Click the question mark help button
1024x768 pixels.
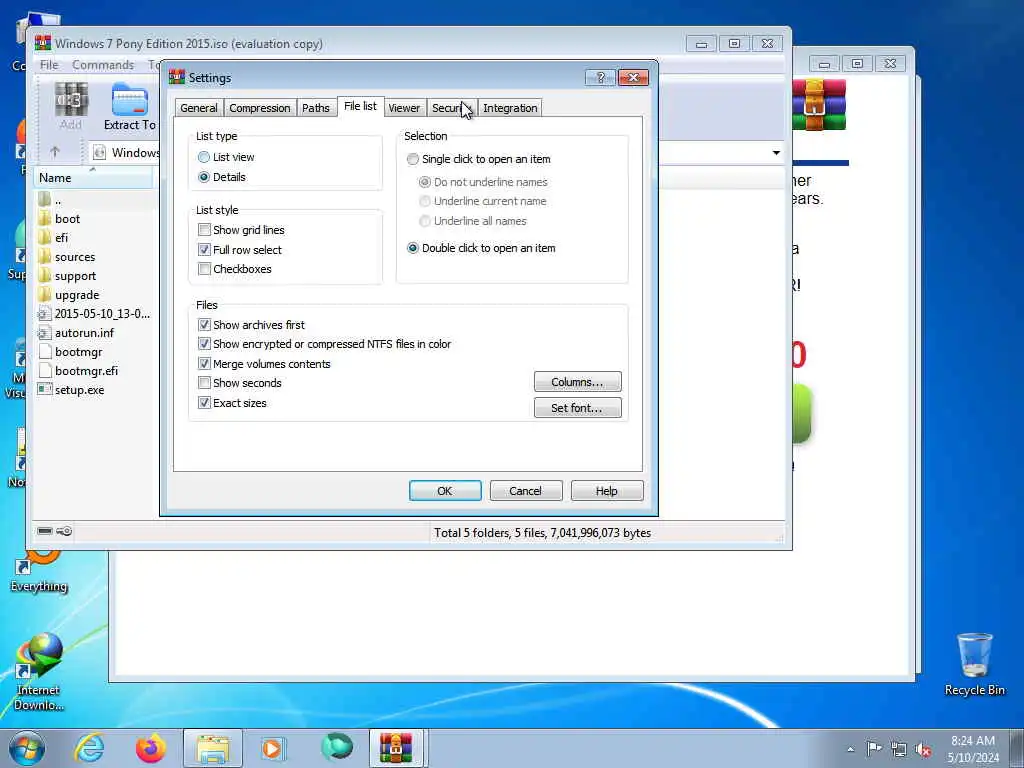[601, 78]
